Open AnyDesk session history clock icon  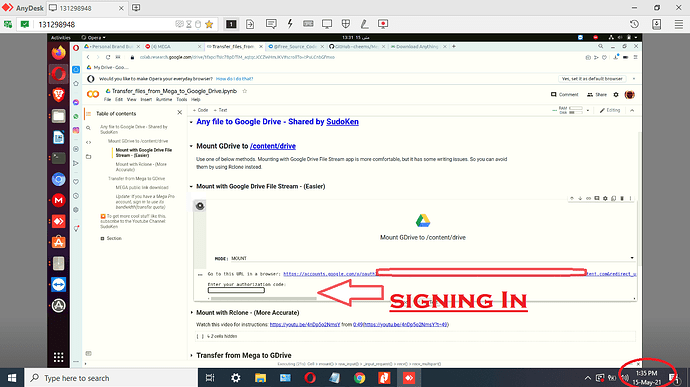pos(634,24)
